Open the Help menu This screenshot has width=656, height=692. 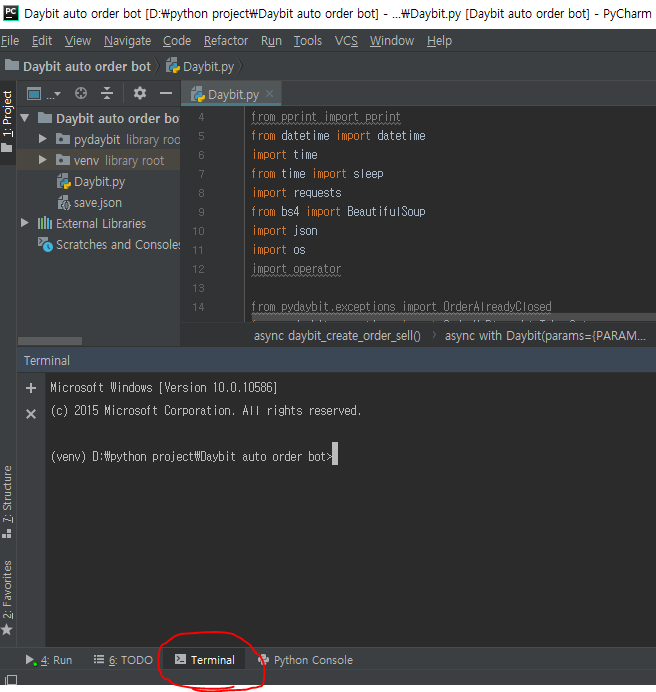tap(439, 41)
